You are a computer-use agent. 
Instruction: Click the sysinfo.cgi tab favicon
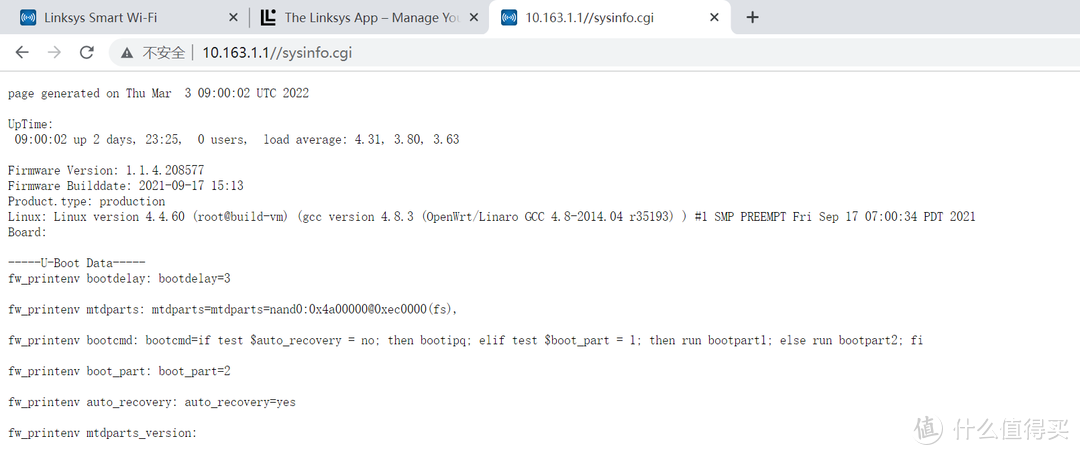click(509, 18)
